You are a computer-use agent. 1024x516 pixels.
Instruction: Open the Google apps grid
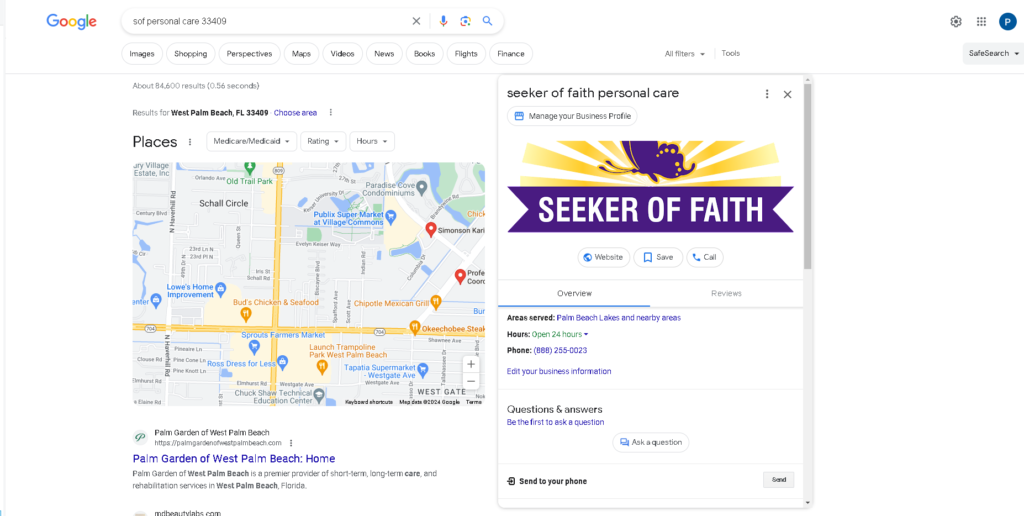981,22
